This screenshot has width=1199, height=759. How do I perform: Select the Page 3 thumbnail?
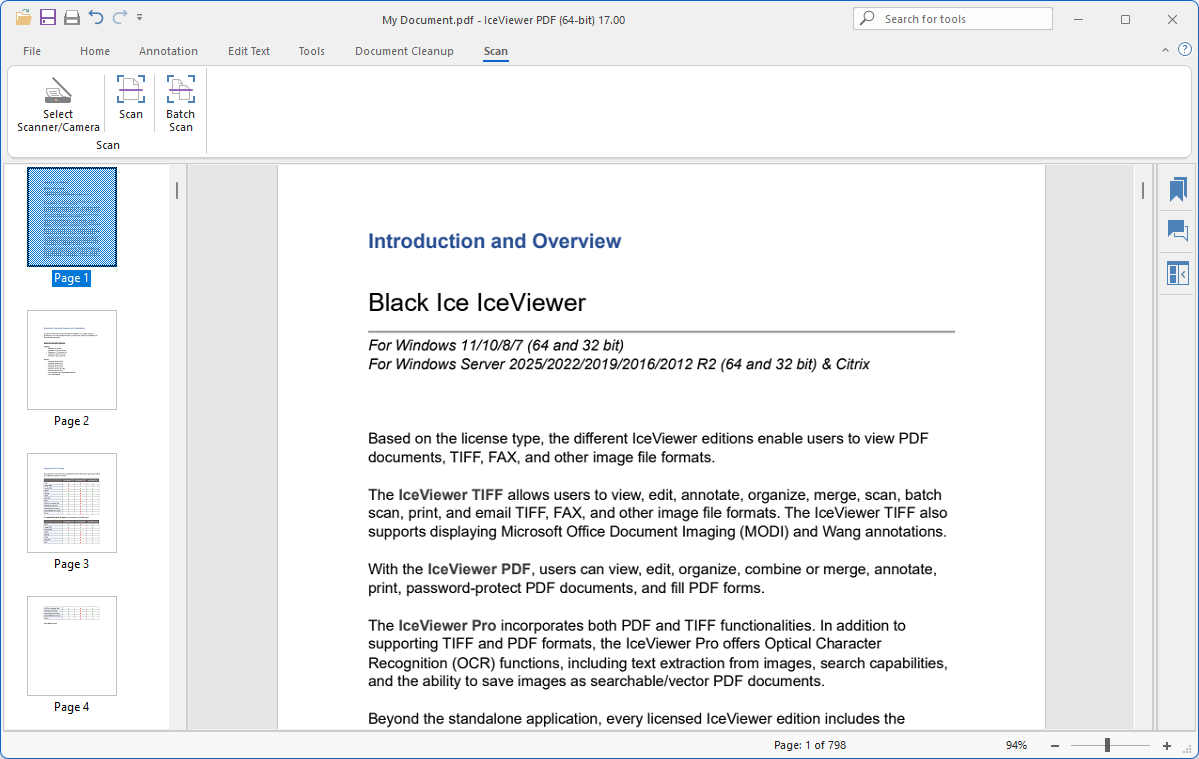(x=72, y=503)
